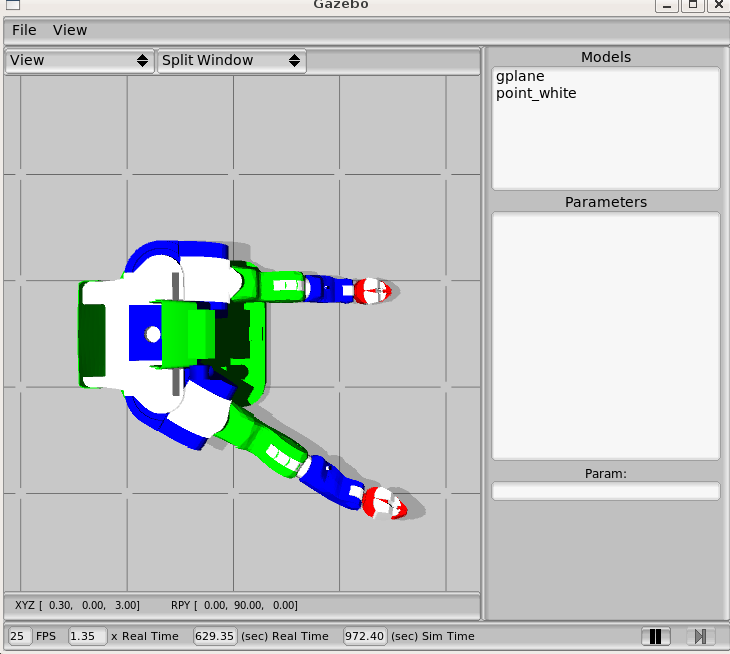Click the robot's lower red gripper tip

[385, 503]
